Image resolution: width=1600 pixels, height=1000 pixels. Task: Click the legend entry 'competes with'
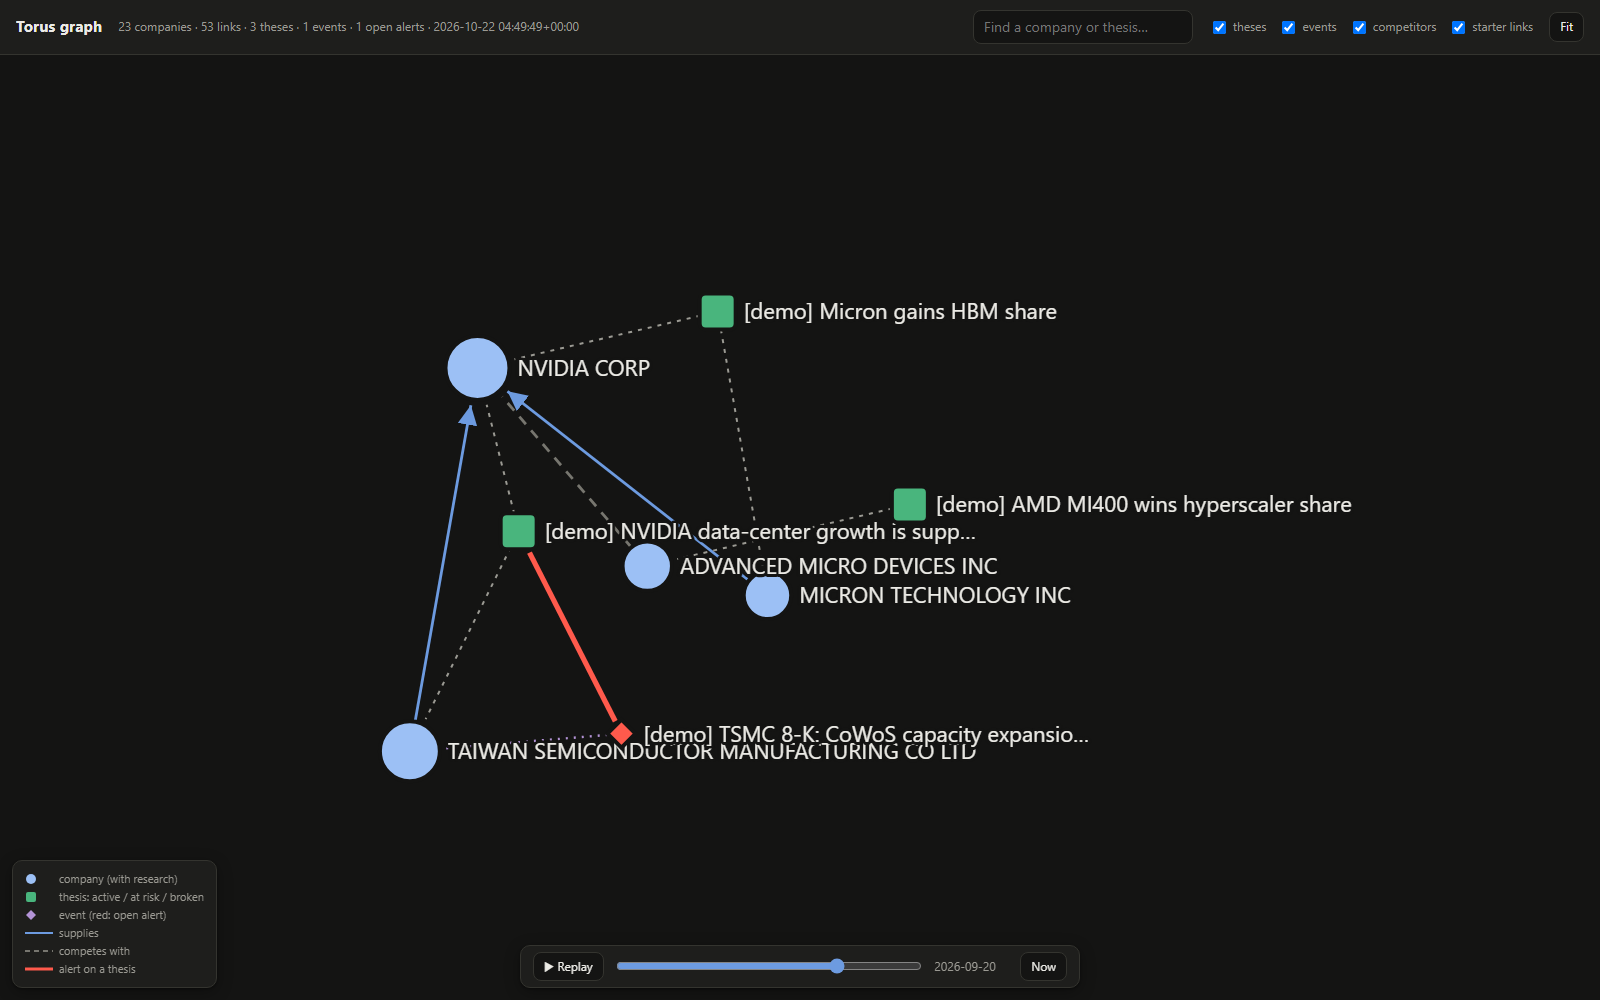94,951
